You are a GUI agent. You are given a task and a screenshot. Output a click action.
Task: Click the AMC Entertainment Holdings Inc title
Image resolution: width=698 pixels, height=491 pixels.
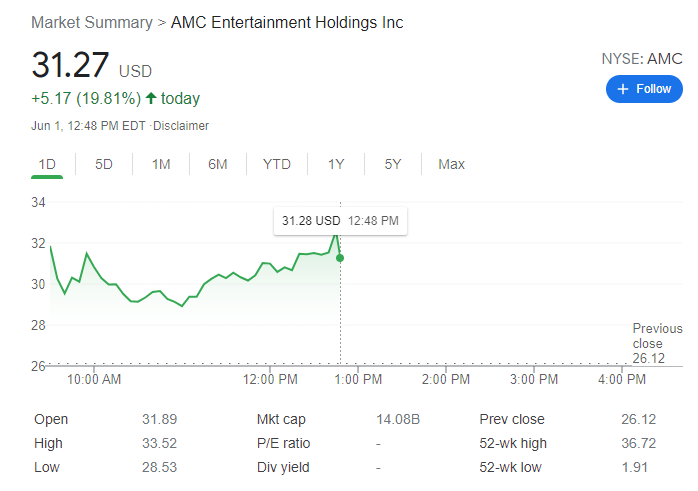click(287, 22)
